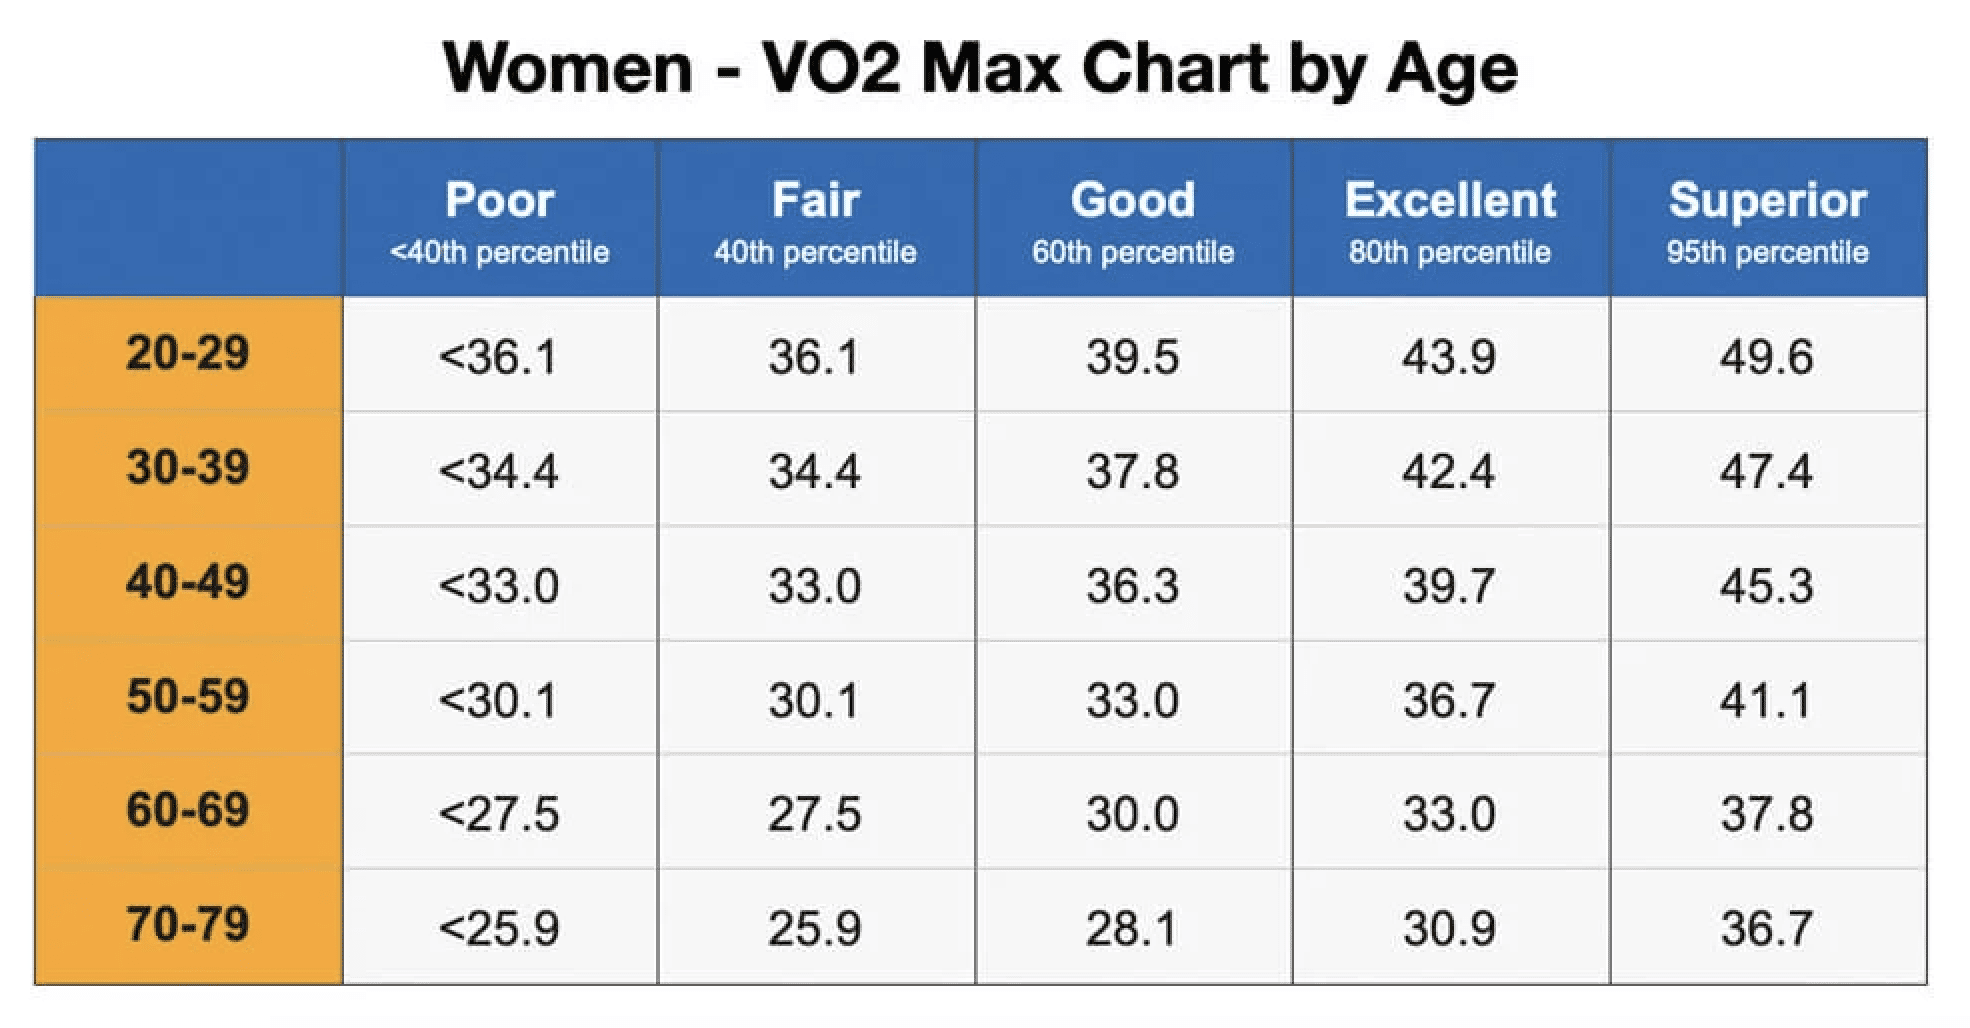
Task: Click the 49.6 Superior value cell
Action: [1766, 357]
